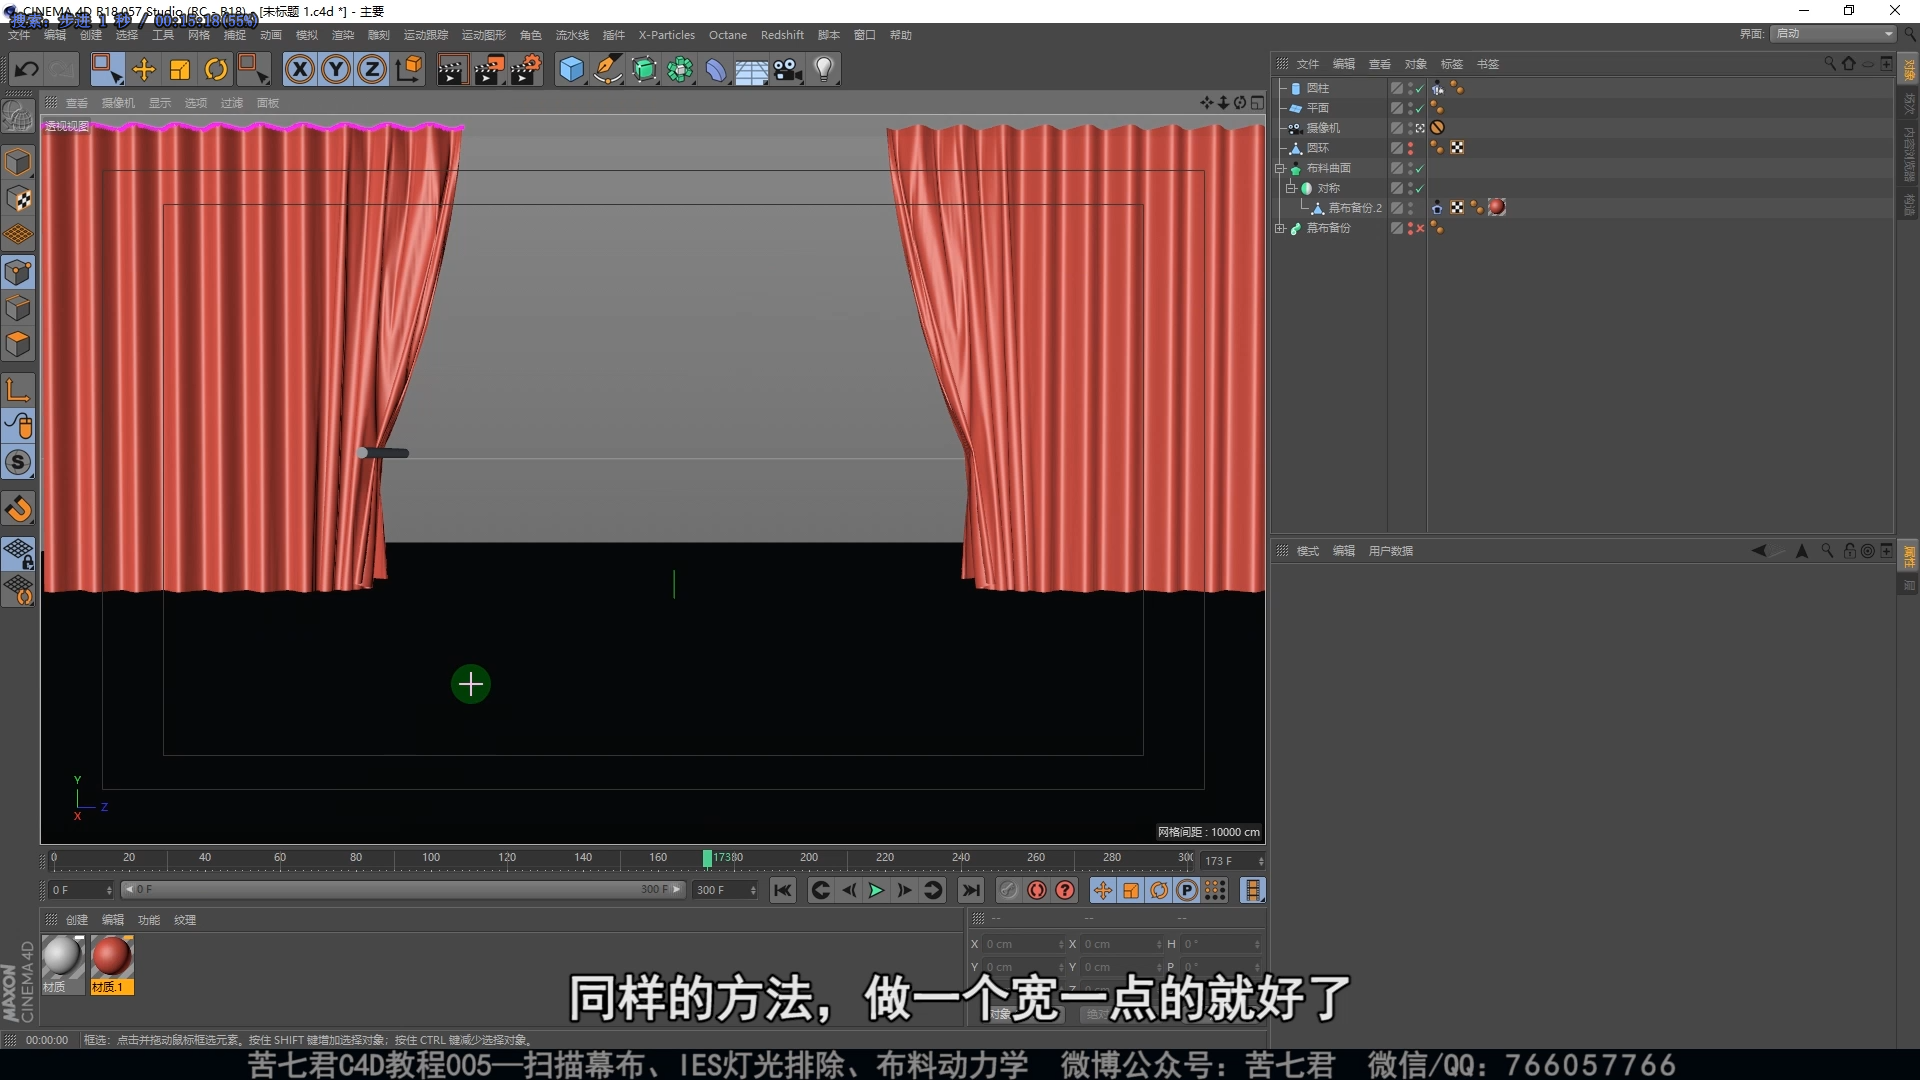Select the Rotate tool in toolbar
1920x1080 pixels.
pyautogui.click(x=216, y=69)
